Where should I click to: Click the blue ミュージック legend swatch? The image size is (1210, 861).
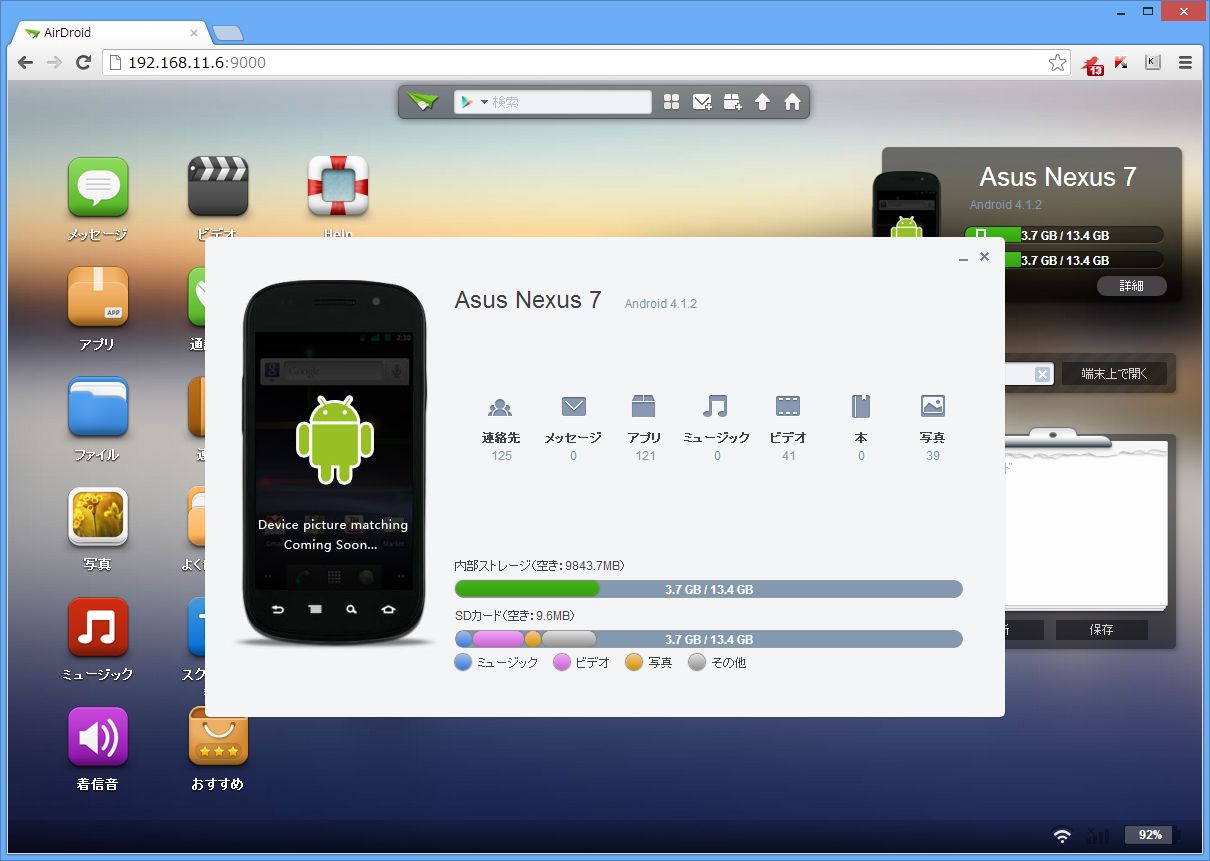point(463,662)
